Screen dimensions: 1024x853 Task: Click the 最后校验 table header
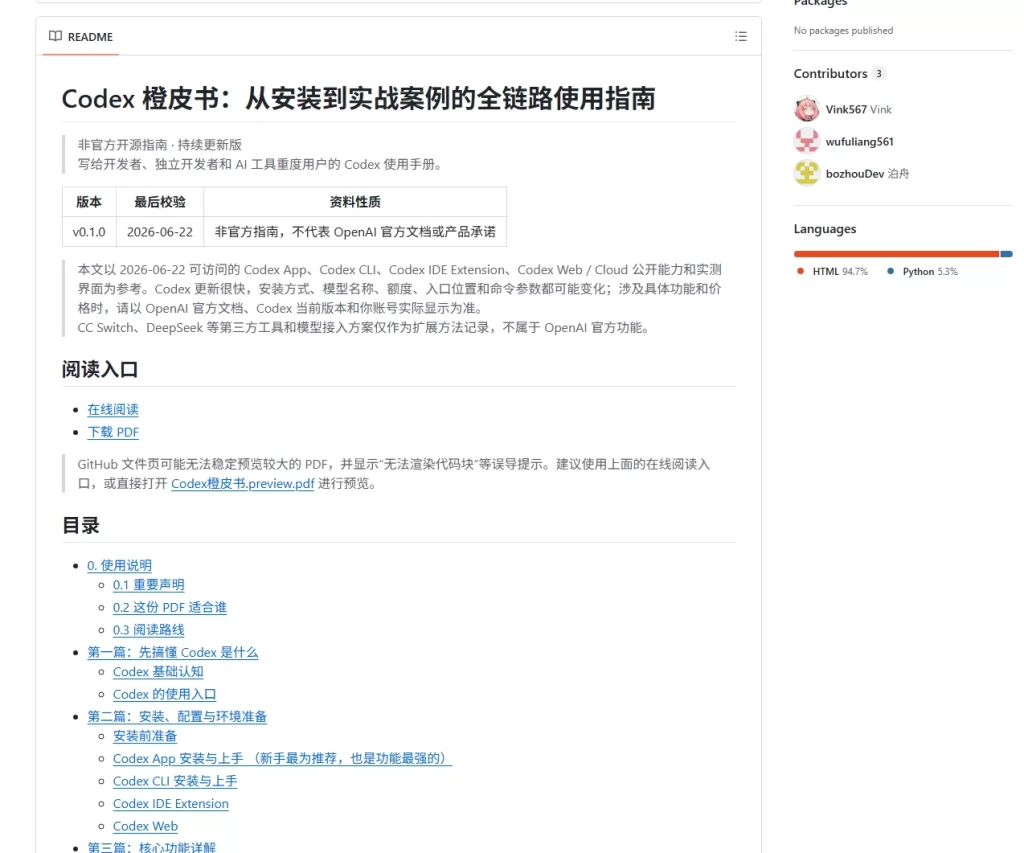(160, 202)
